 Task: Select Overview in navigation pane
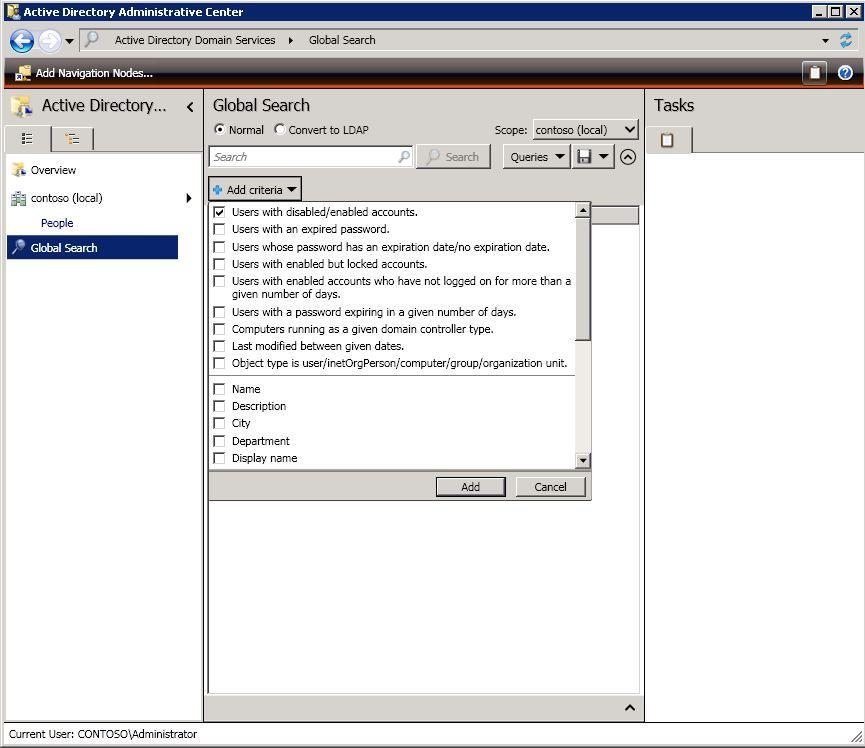[x=53, y=170]
